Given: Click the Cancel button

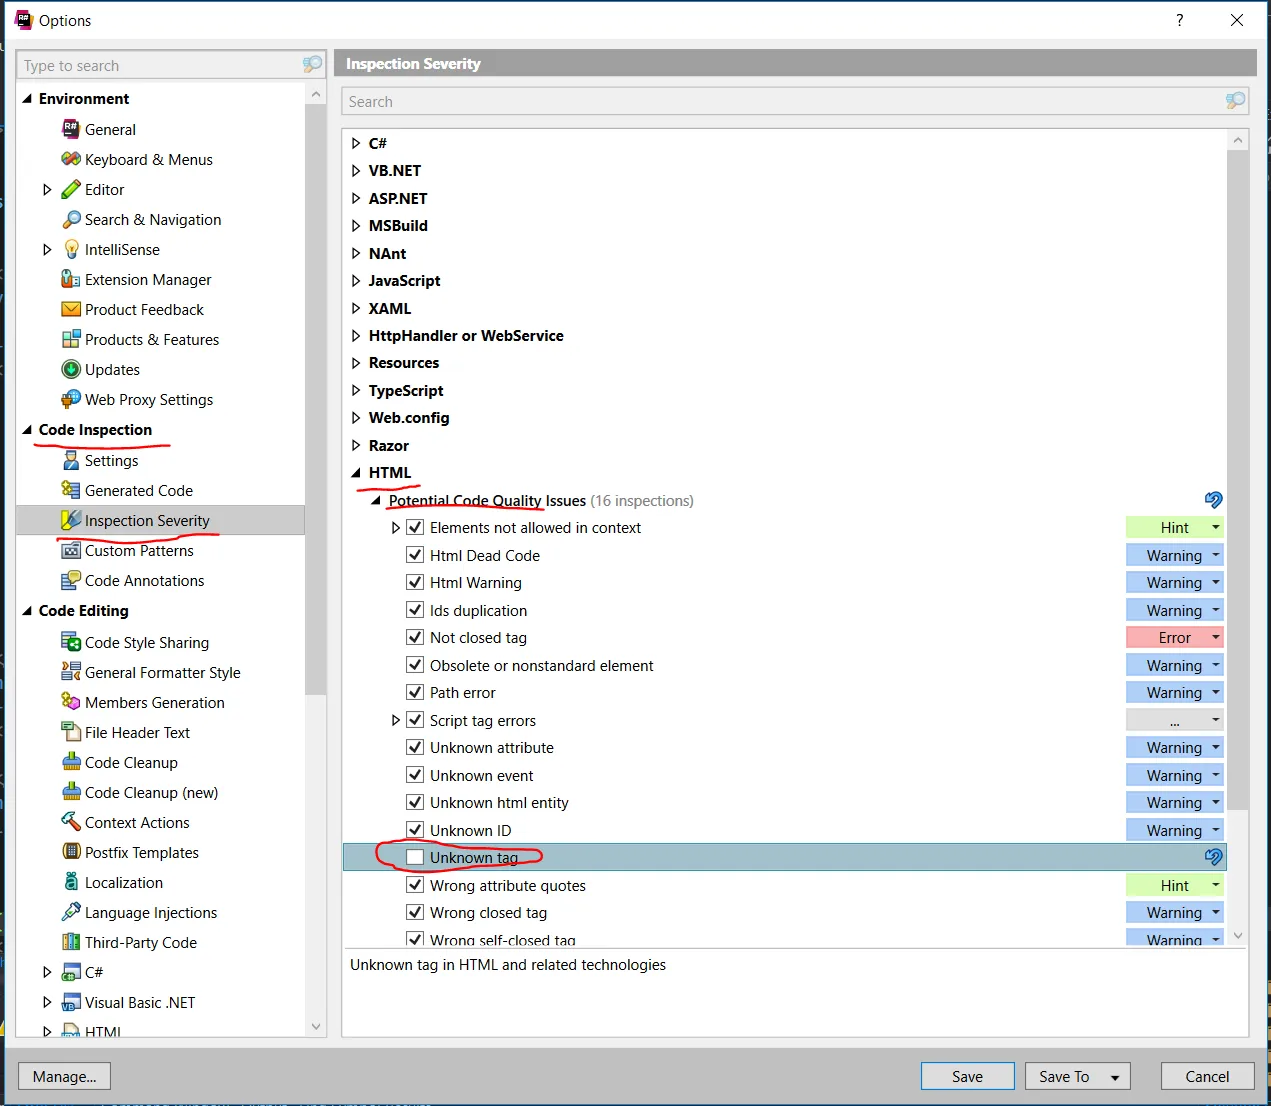Looking at the screenshot, I should coord(1207,1076).
